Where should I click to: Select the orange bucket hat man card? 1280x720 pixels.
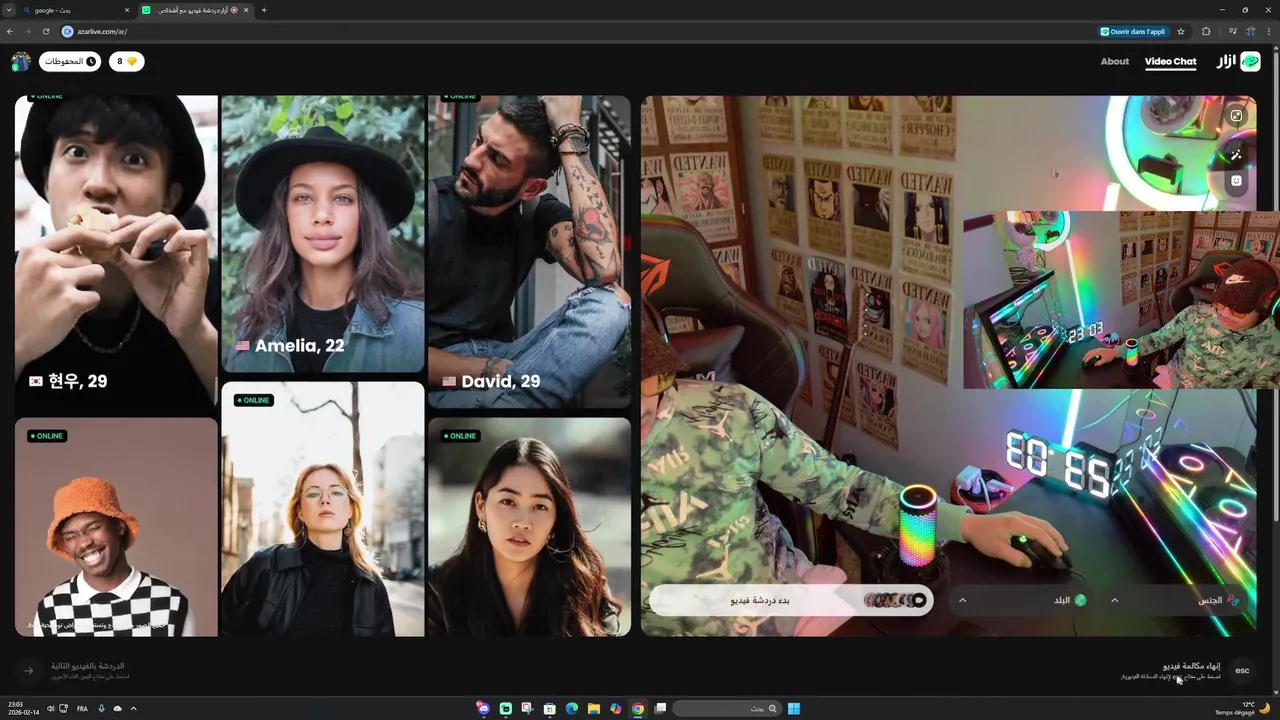116,527
